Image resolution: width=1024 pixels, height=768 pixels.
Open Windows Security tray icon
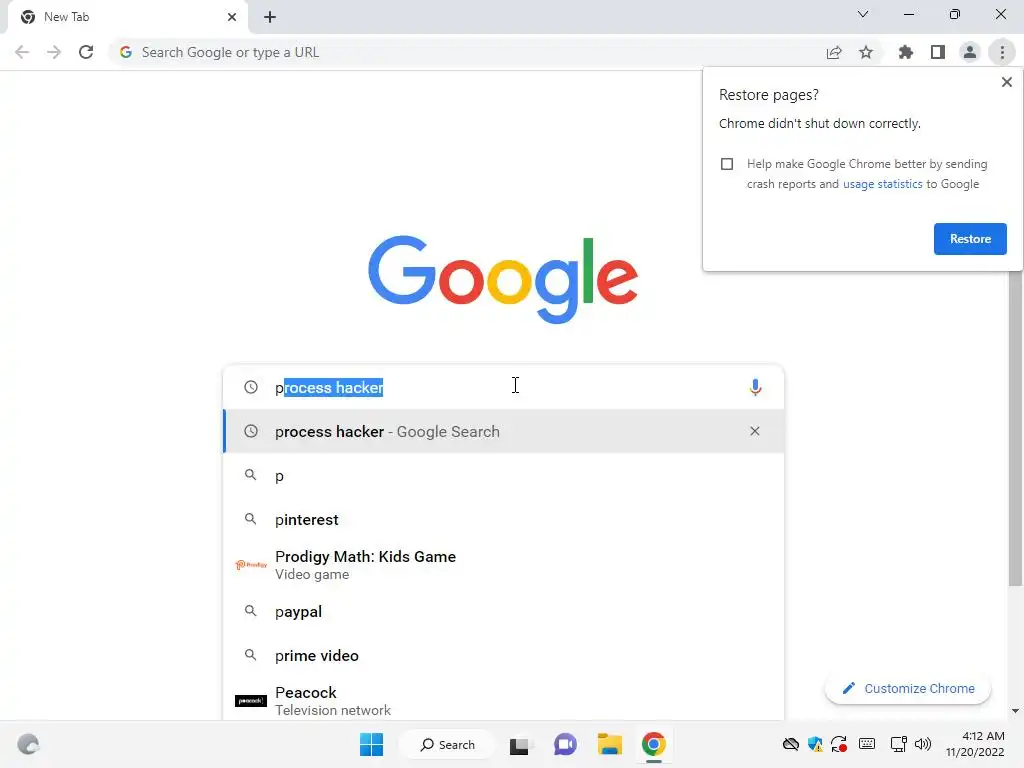point(814,744)
